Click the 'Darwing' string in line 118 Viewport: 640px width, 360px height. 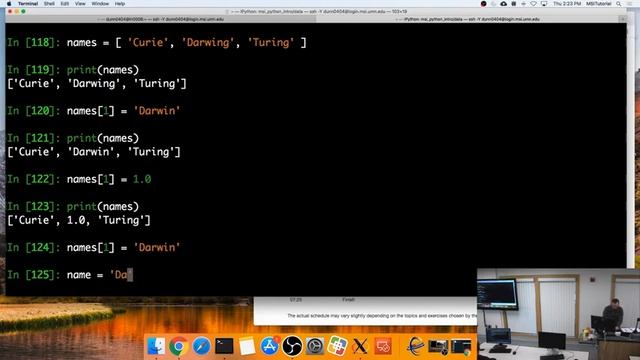208,42
